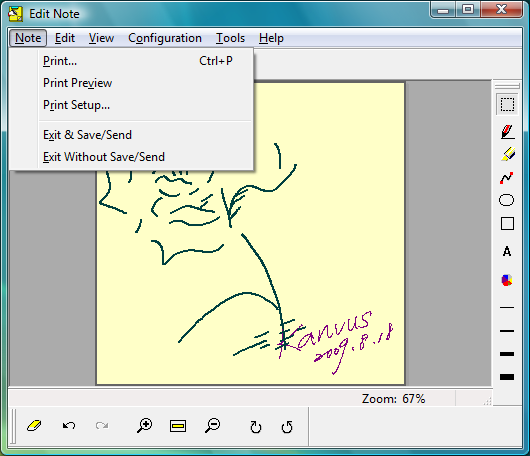Click the yellow fit-to-width icon
The image size is (530, 456).
pyautogui.click(x=178, y=426)
